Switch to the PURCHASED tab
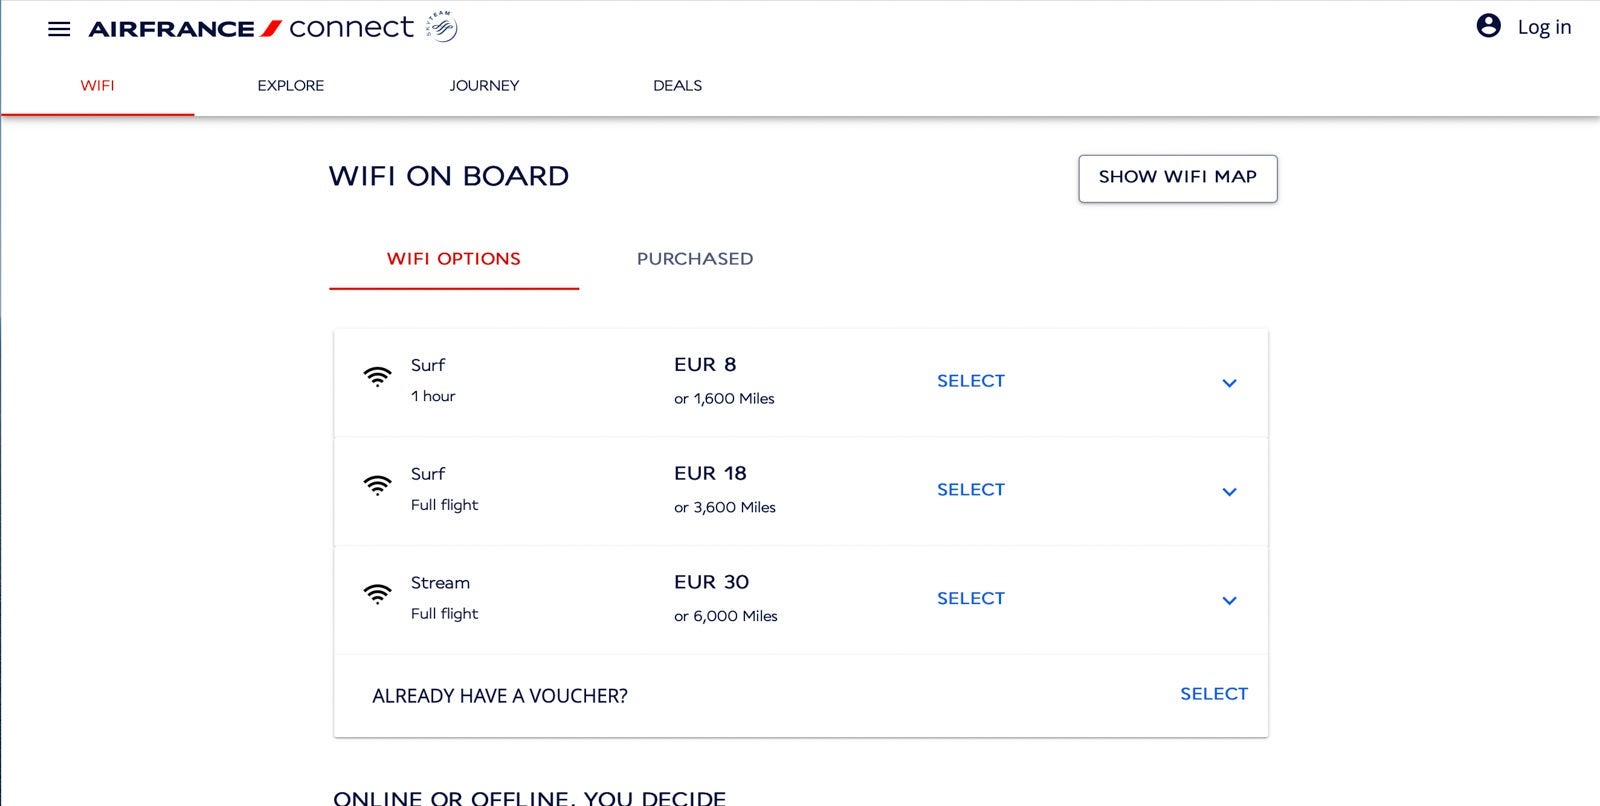 point(695,259)
